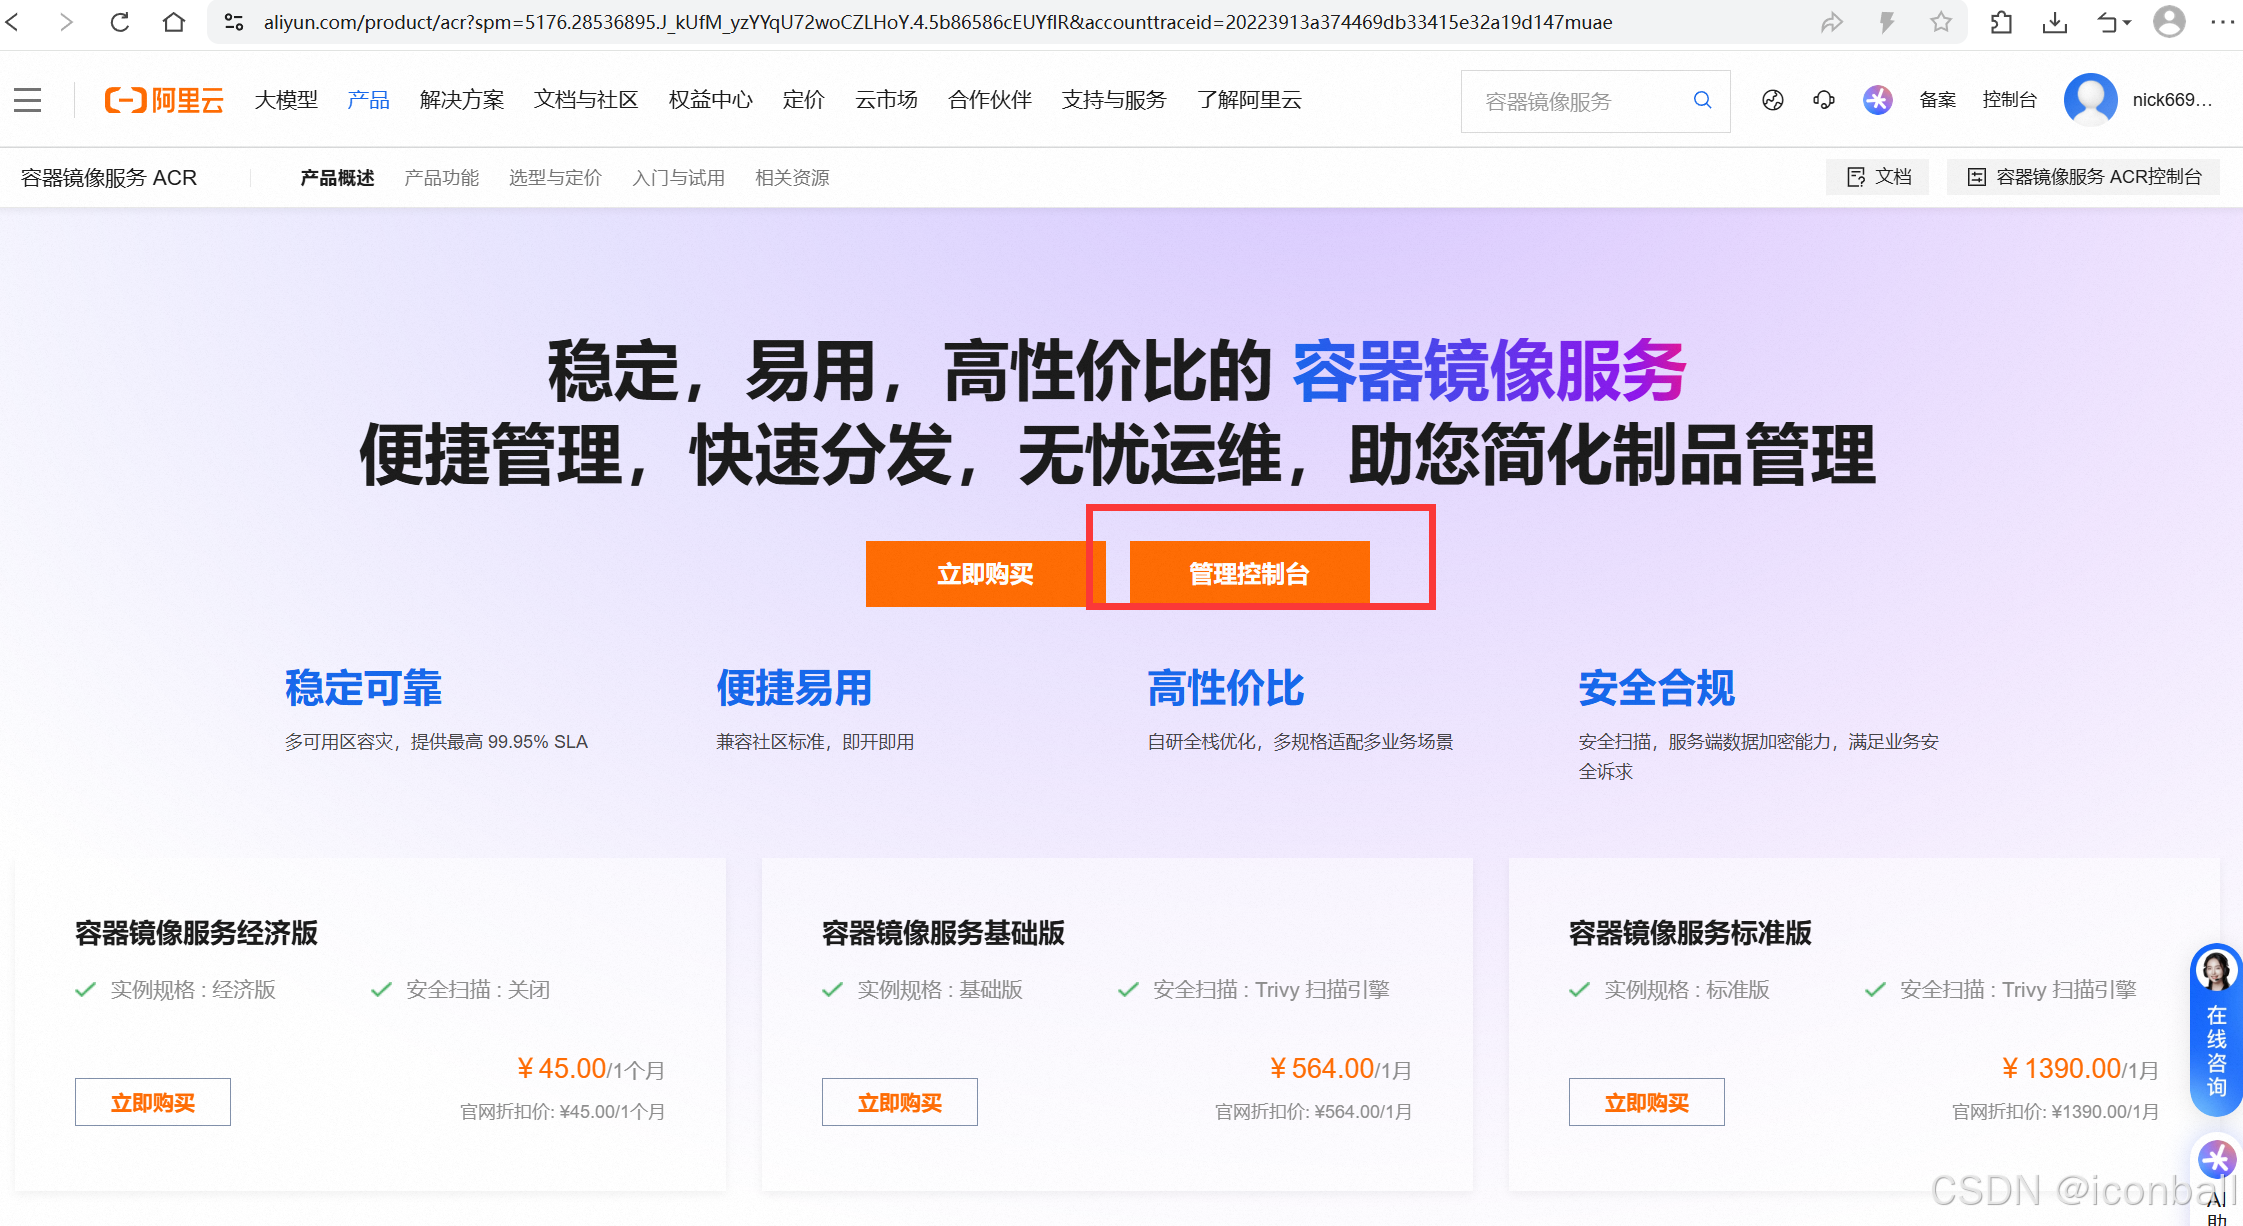Open the user avatar profile

(2090, 100)
